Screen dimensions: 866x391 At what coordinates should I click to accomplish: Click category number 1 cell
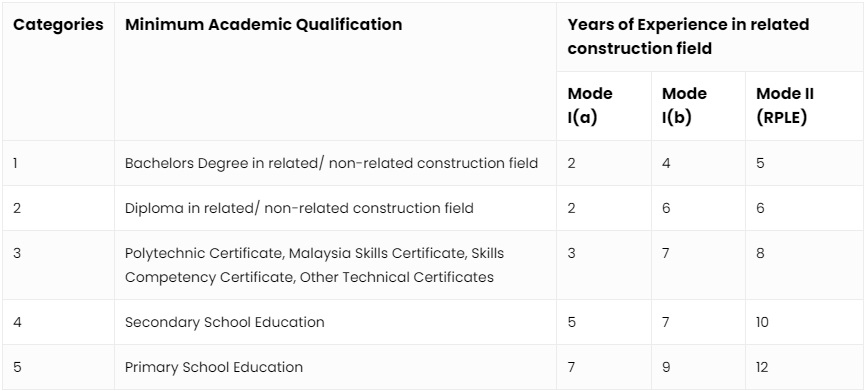coord(15,163)
